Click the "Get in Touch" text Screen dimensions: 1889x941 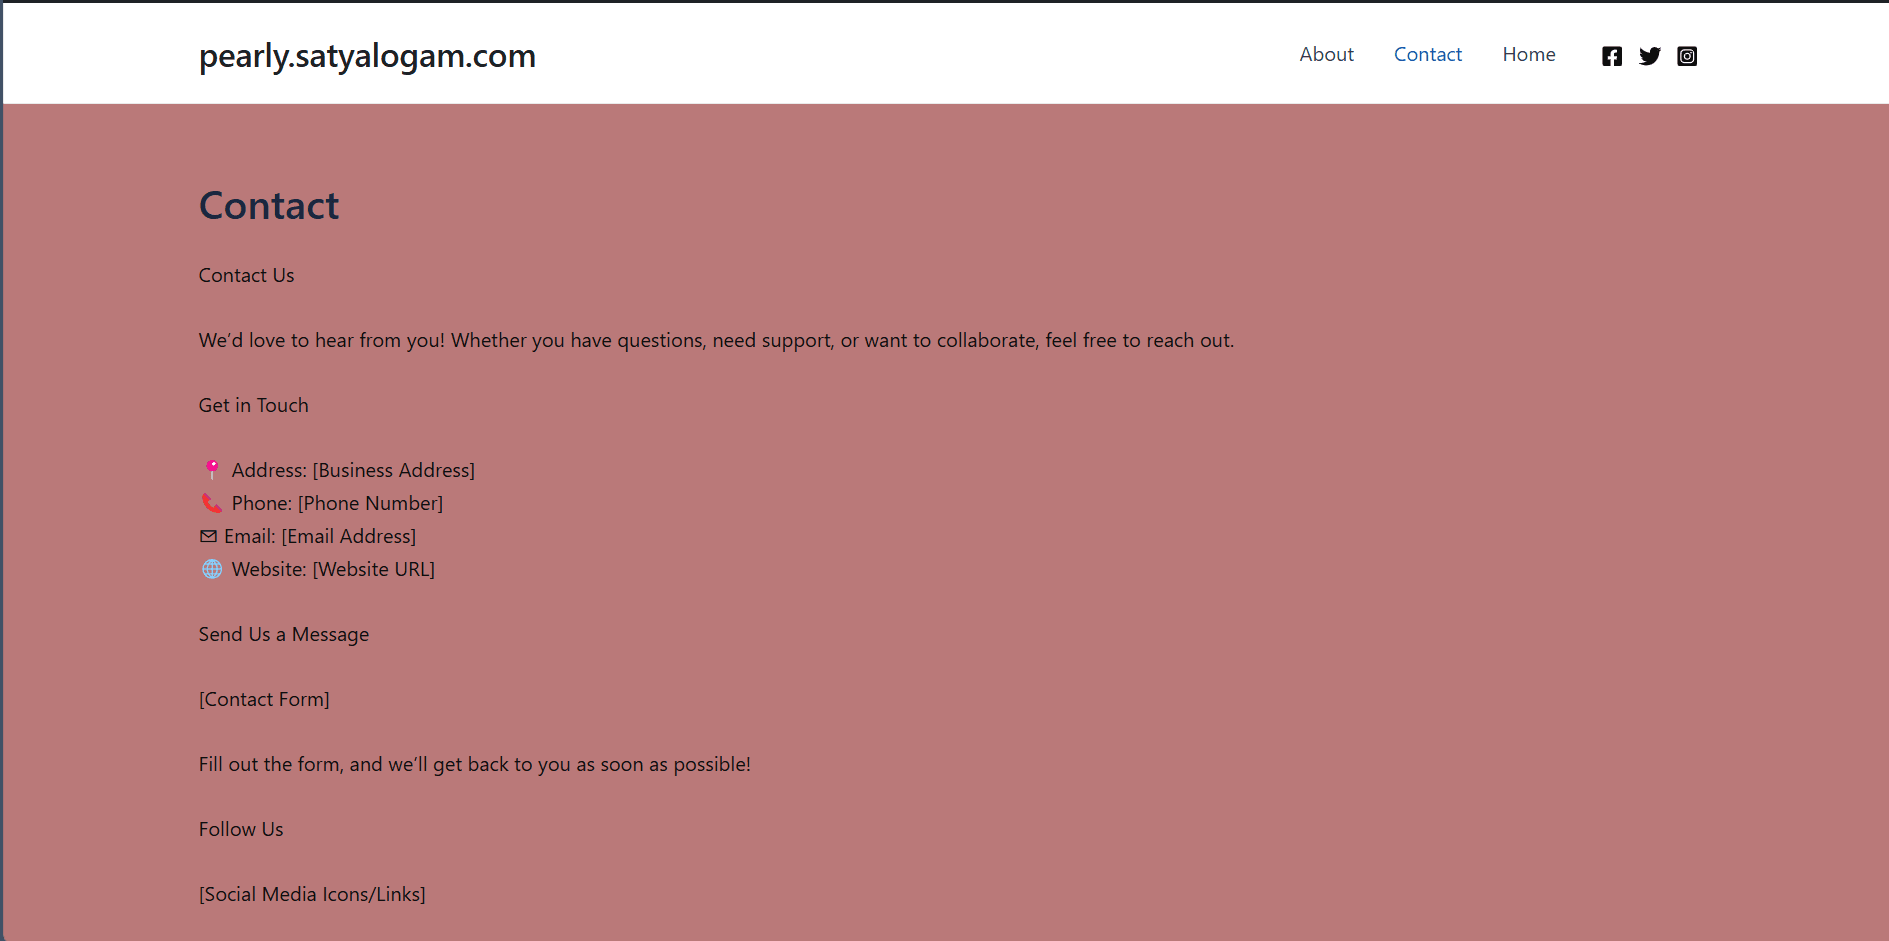pos(253,406)
